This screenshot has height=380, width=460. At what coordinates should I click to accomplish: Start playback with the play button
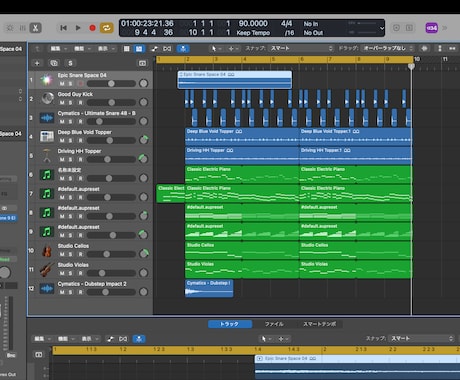(78, 28)
